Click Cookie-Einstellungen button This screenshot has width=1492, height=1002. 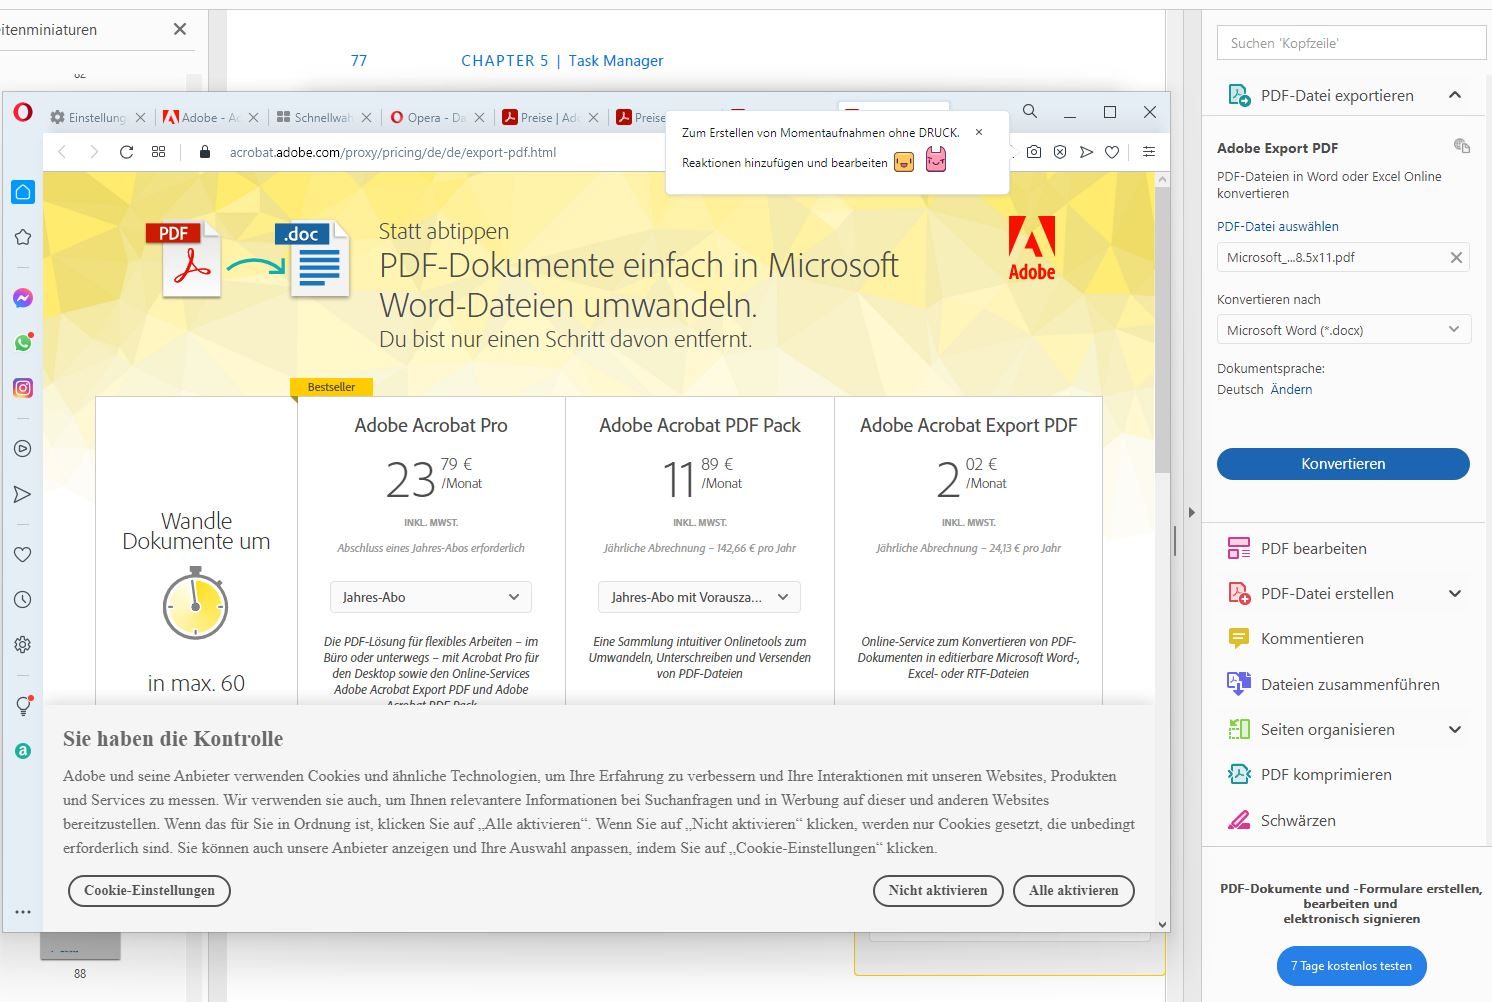point(149,890)
